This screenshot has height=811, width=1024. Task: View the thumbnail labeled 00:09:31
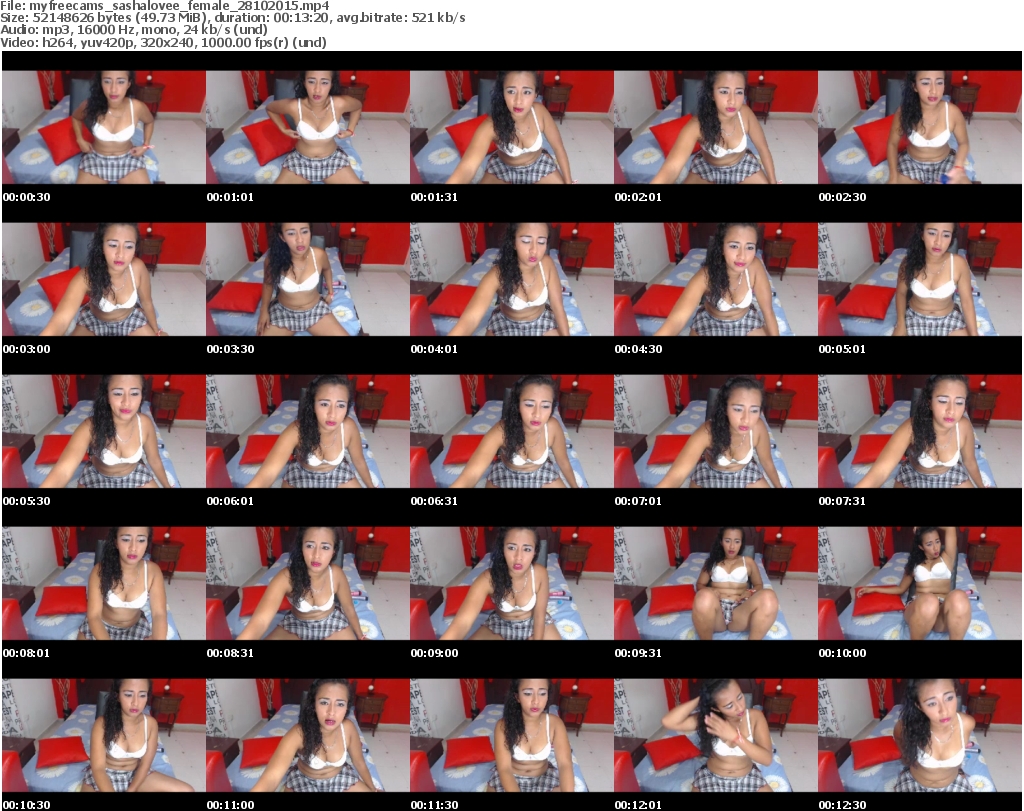716,583
